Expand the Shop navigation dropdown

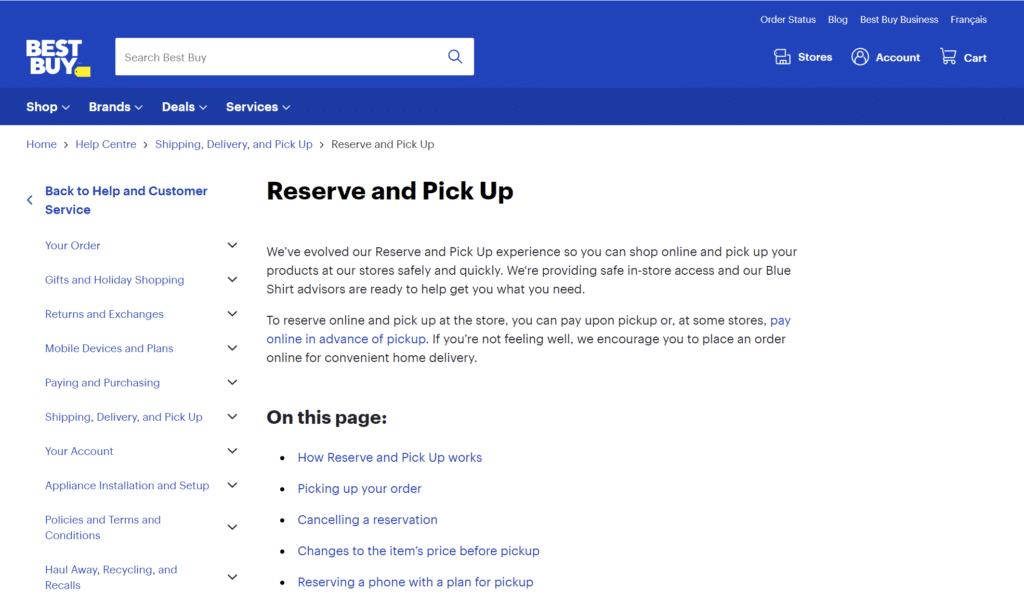click(47, 106)
